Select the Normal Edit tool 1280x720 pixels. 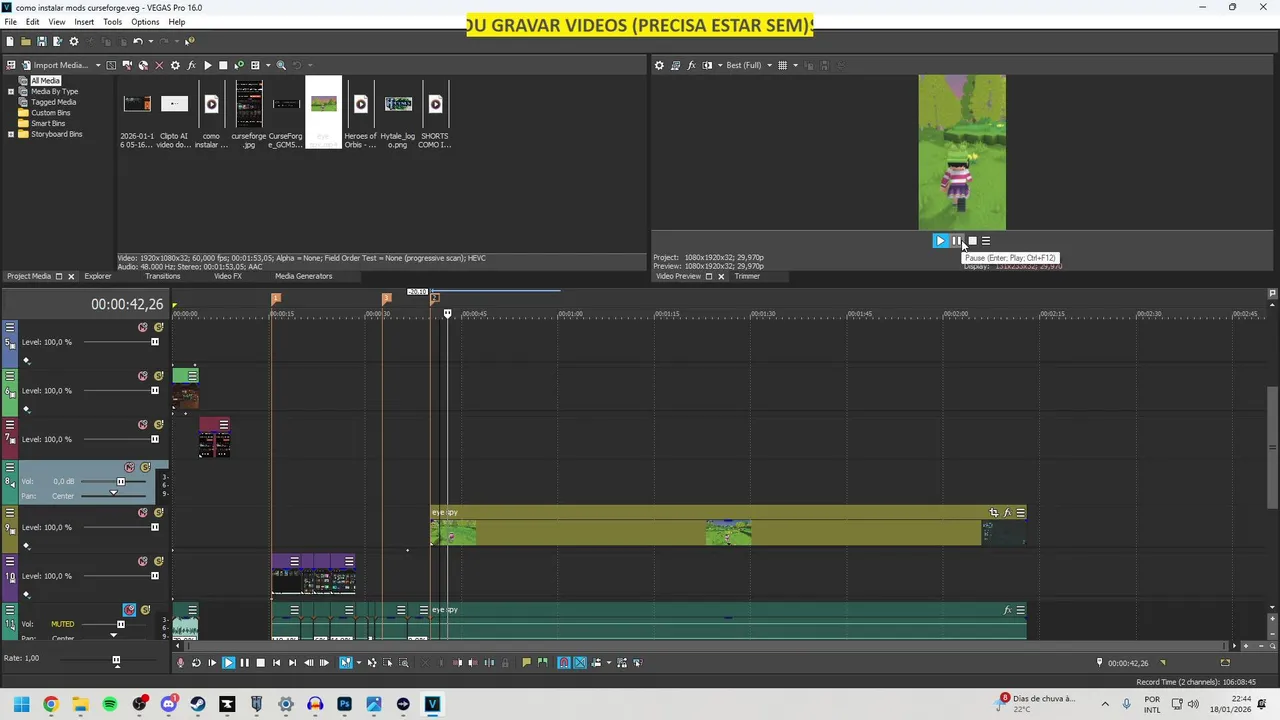[345, 662]
